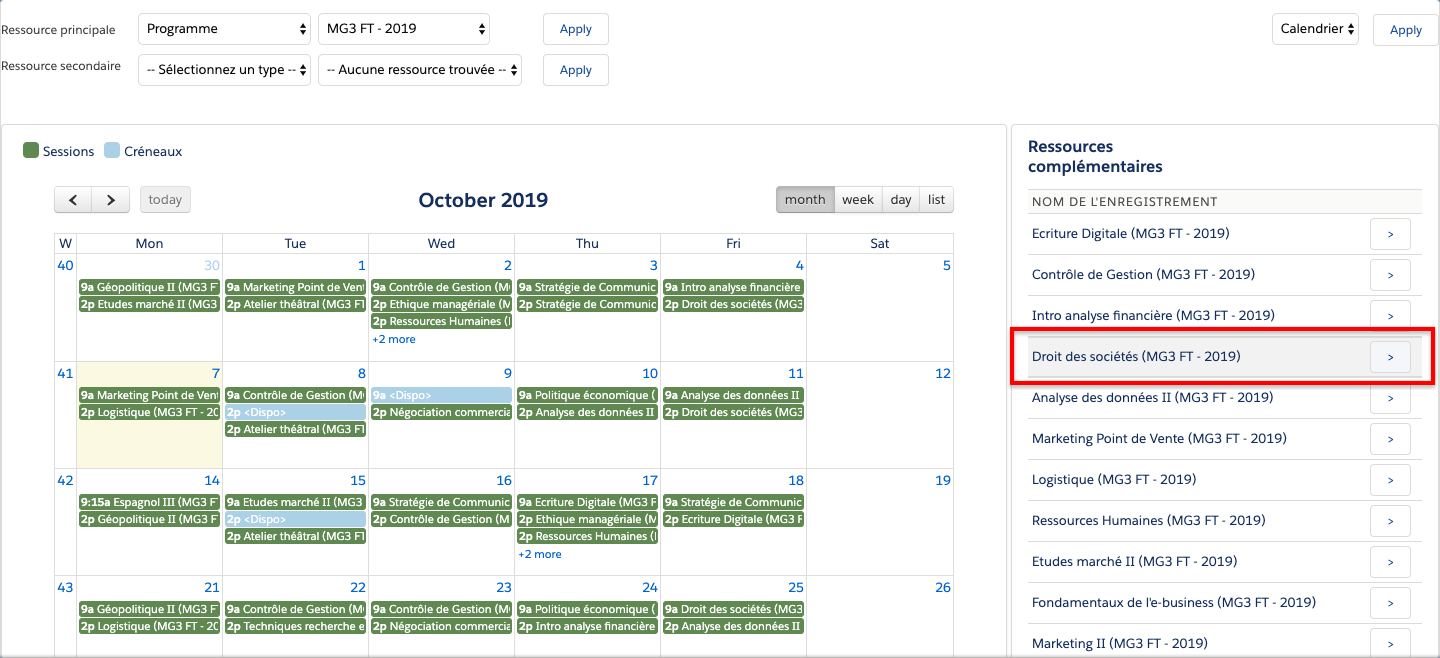1440x658 pixels.
Task: Open arrow next to Logistique resource
Action: tap(1390, 480)
